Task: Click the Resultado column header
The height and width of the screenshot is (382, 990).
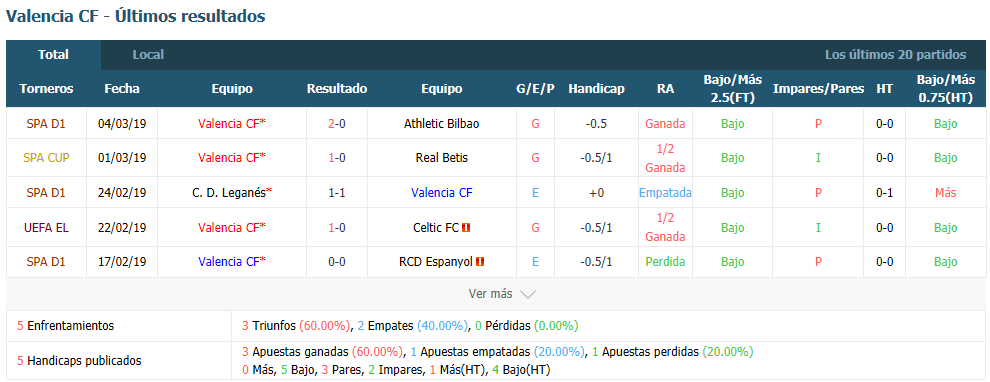Action: pyautogui.click(x=337, y=89)
